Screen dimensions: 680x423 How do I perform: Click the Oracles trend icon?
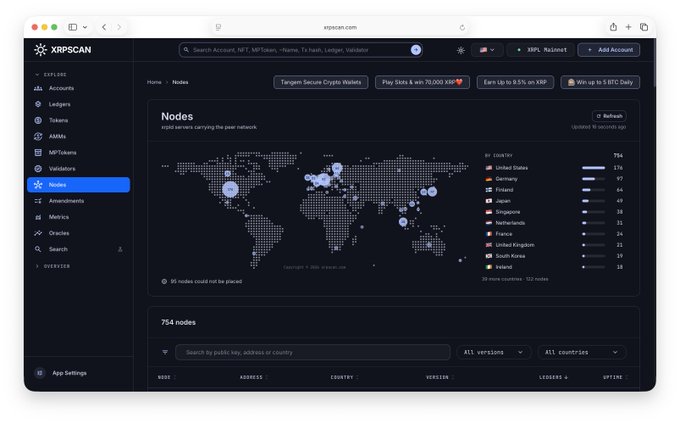pos(38,233)
